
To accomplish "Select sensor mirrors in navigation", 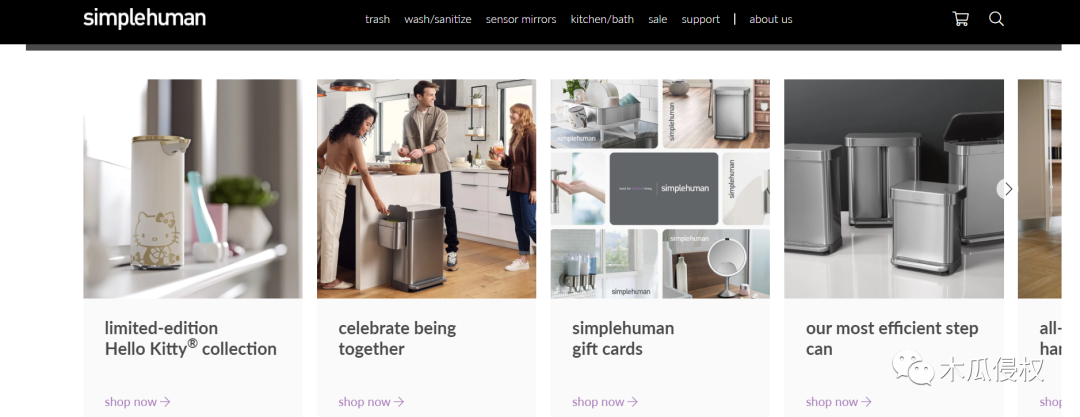I will coord(521,19).
